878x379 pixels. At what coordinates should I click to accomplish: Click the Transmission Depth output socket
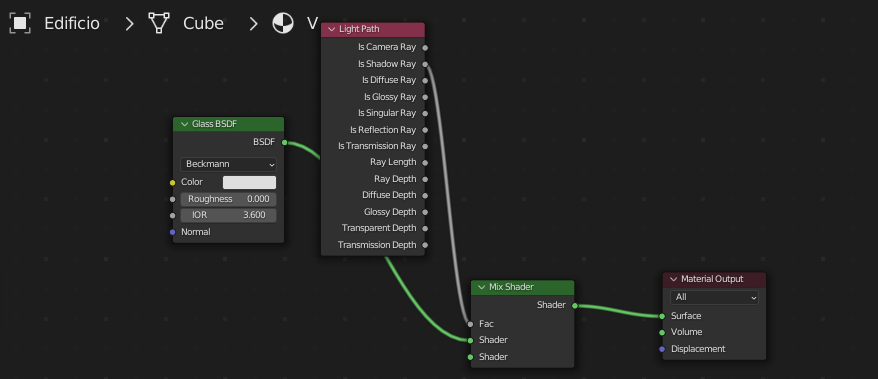(425, 245)
